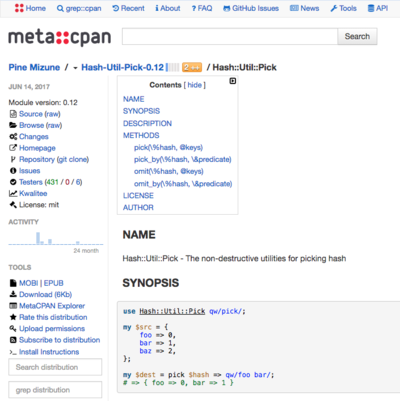Jump to omit(\%hash, @keys) method
Screen dimensions: 400x401
[169, 171]
